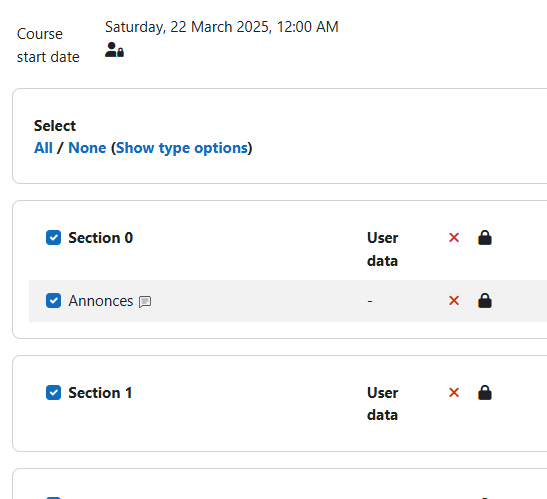The image size is (547, 499).
Task: Uncheck the Section 1 checkbox
Action: 53,393
